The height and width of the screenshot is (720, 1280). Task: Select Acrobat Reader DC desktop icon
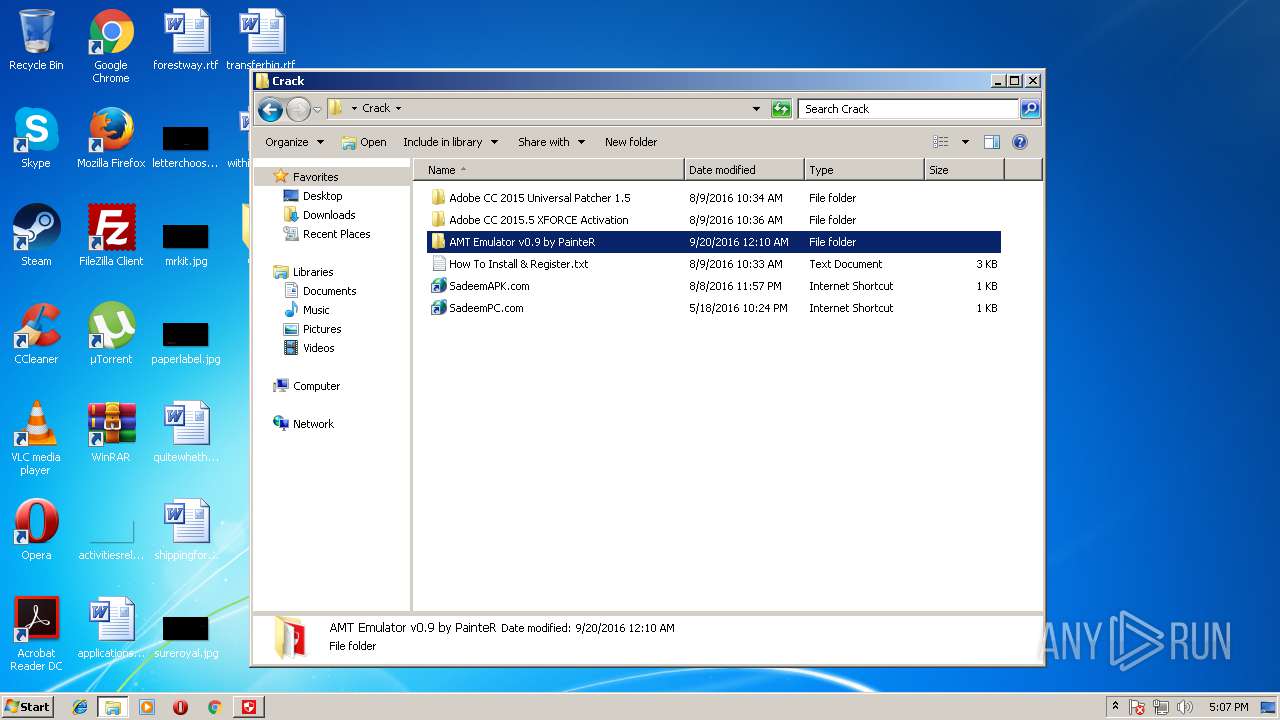[x=36, y=634]
